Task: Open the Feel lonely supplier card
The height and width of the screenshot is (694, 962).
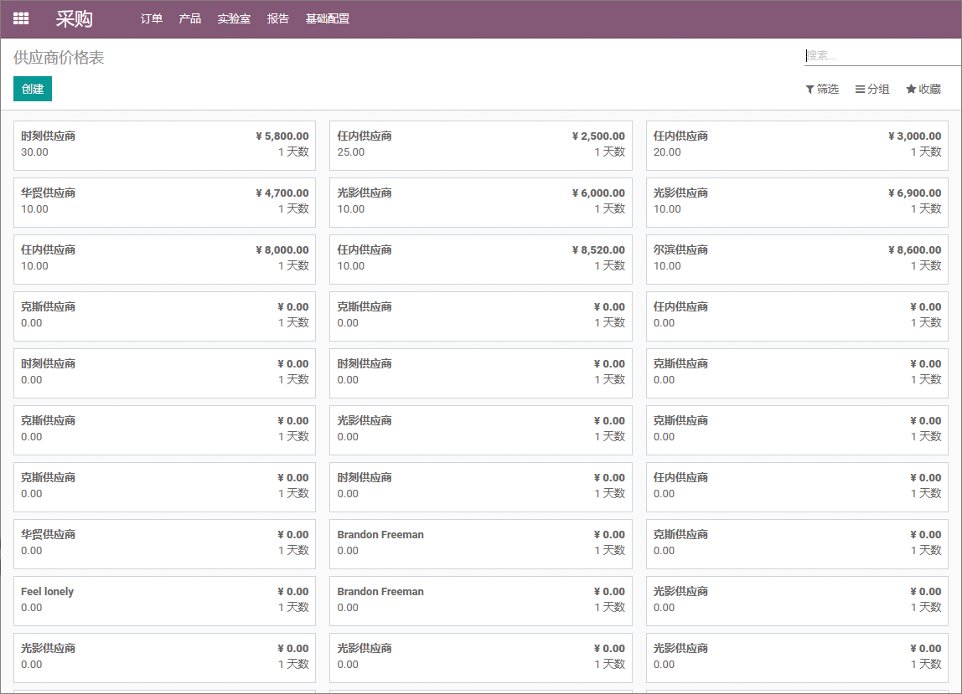Action: coord(164,600)
